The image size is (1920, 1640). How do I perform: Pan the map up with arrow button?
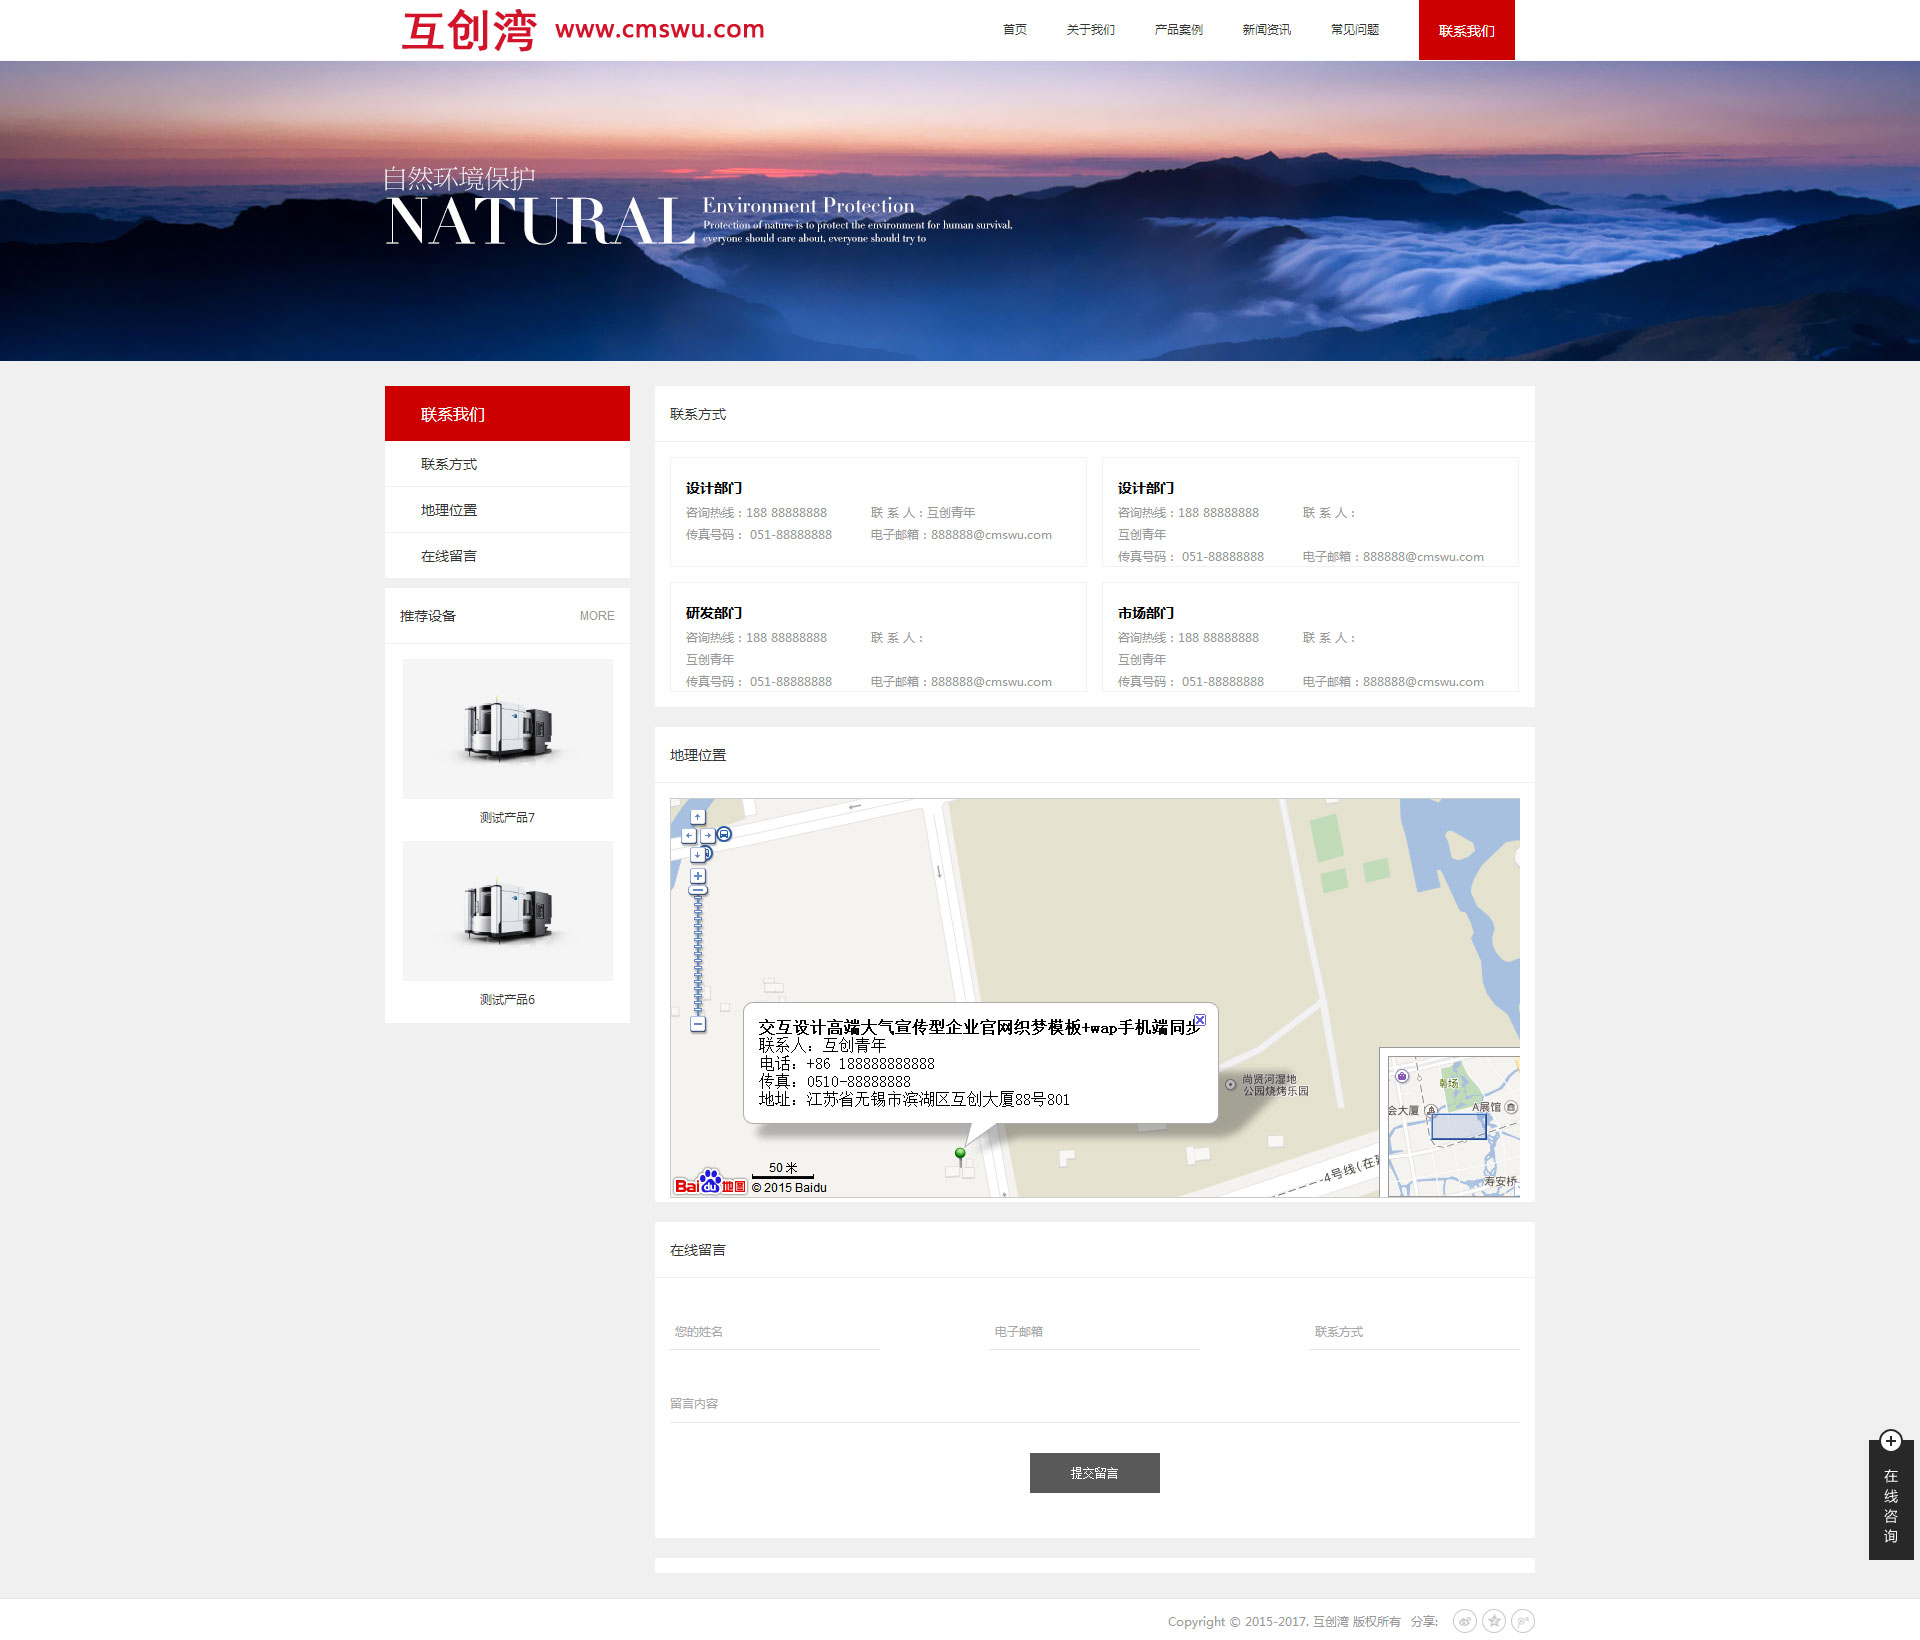click(698, 817)
